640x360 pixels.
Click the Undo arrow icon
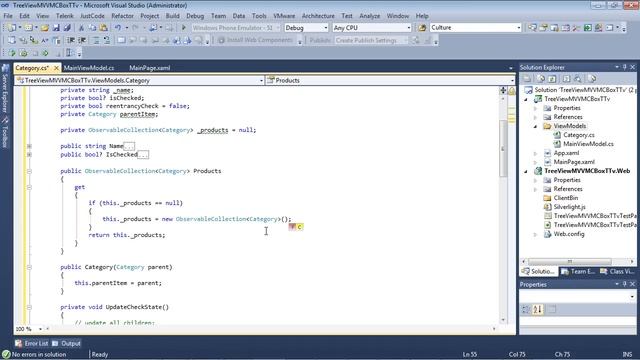118,28
